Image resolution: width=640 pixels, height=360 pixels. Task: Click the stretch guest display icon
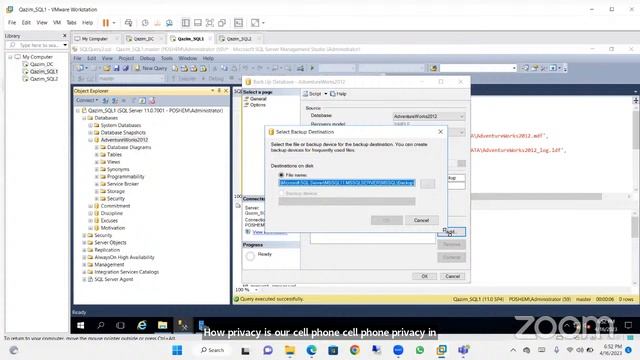click(x=255, y=23)
